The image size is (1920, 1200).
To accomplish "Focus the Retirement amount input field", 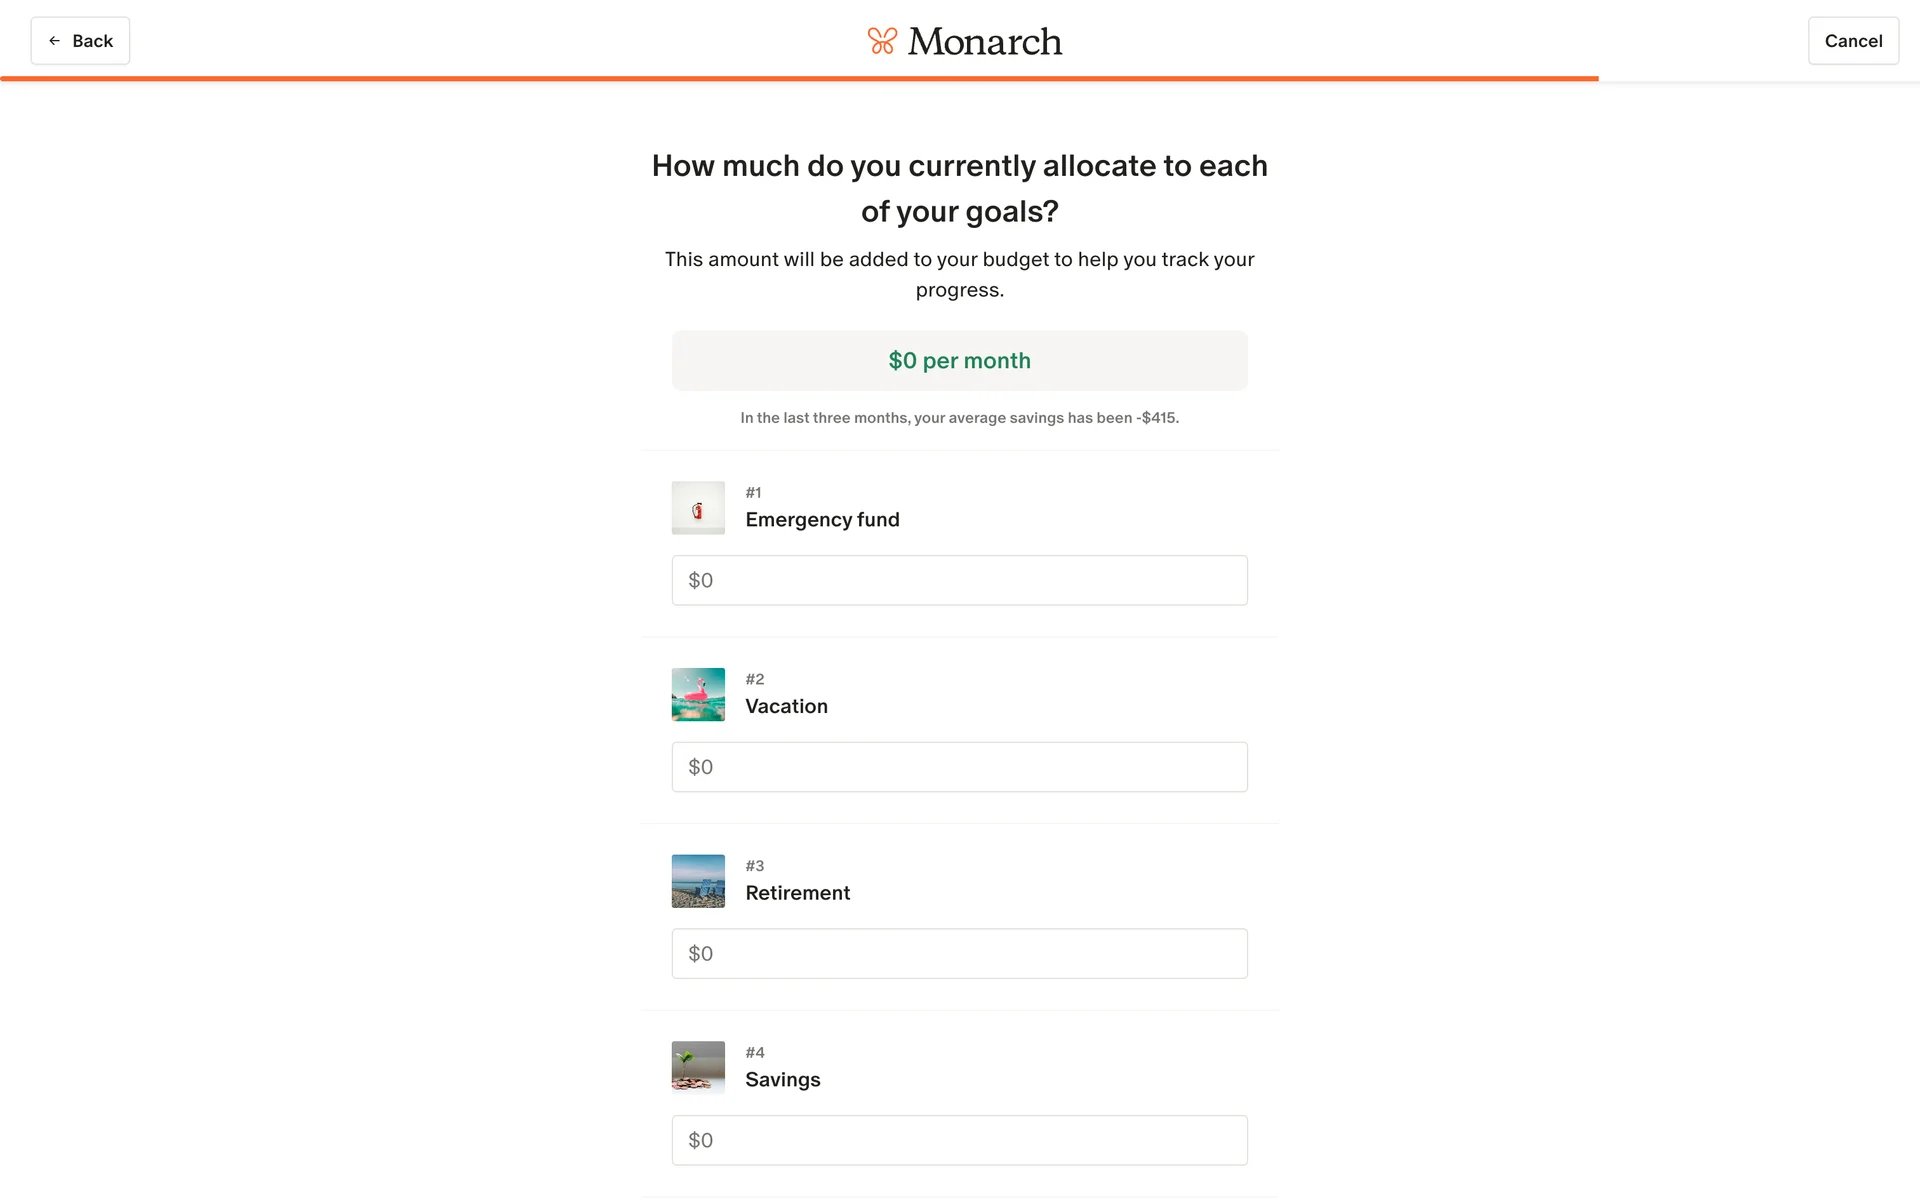I will point(959,954).
